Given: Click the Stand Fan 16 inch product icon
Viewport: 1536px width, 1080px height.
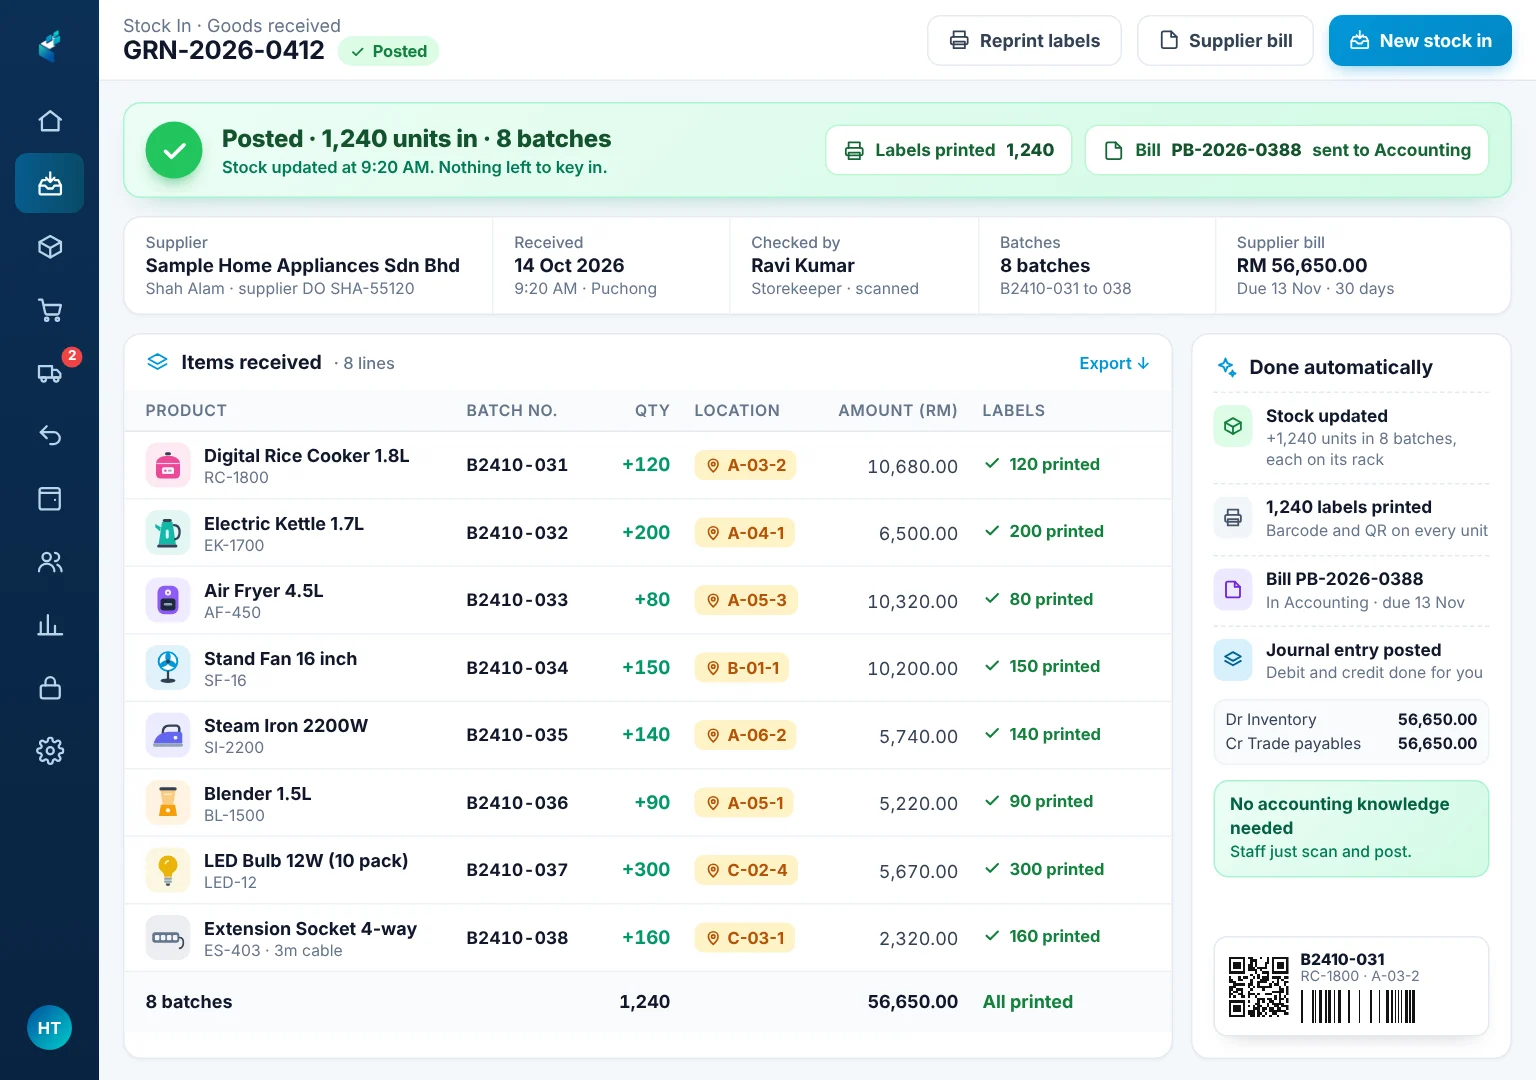Looking at the screenshot, I should (168, 668).
